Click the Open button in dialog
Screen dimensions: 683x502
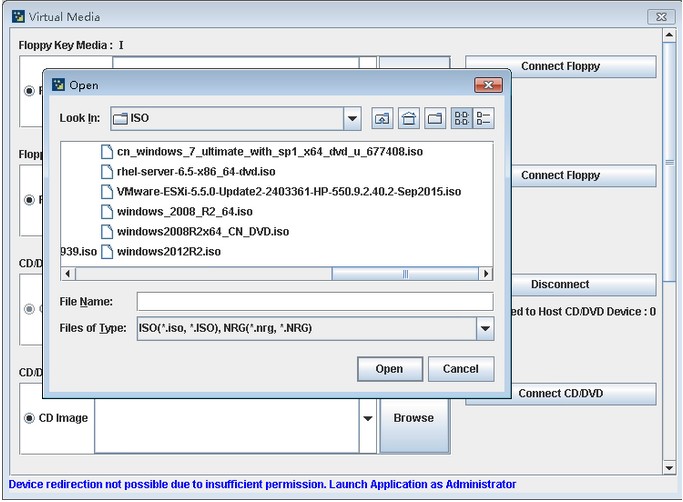point(390,369)
